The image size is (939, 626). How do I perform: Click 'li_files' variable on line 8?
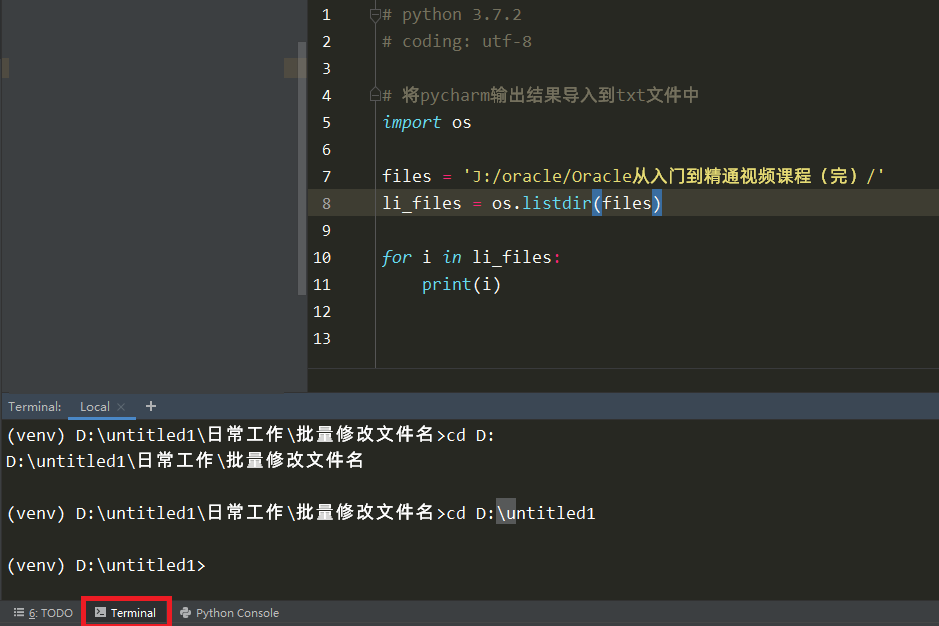click(422, 203)
